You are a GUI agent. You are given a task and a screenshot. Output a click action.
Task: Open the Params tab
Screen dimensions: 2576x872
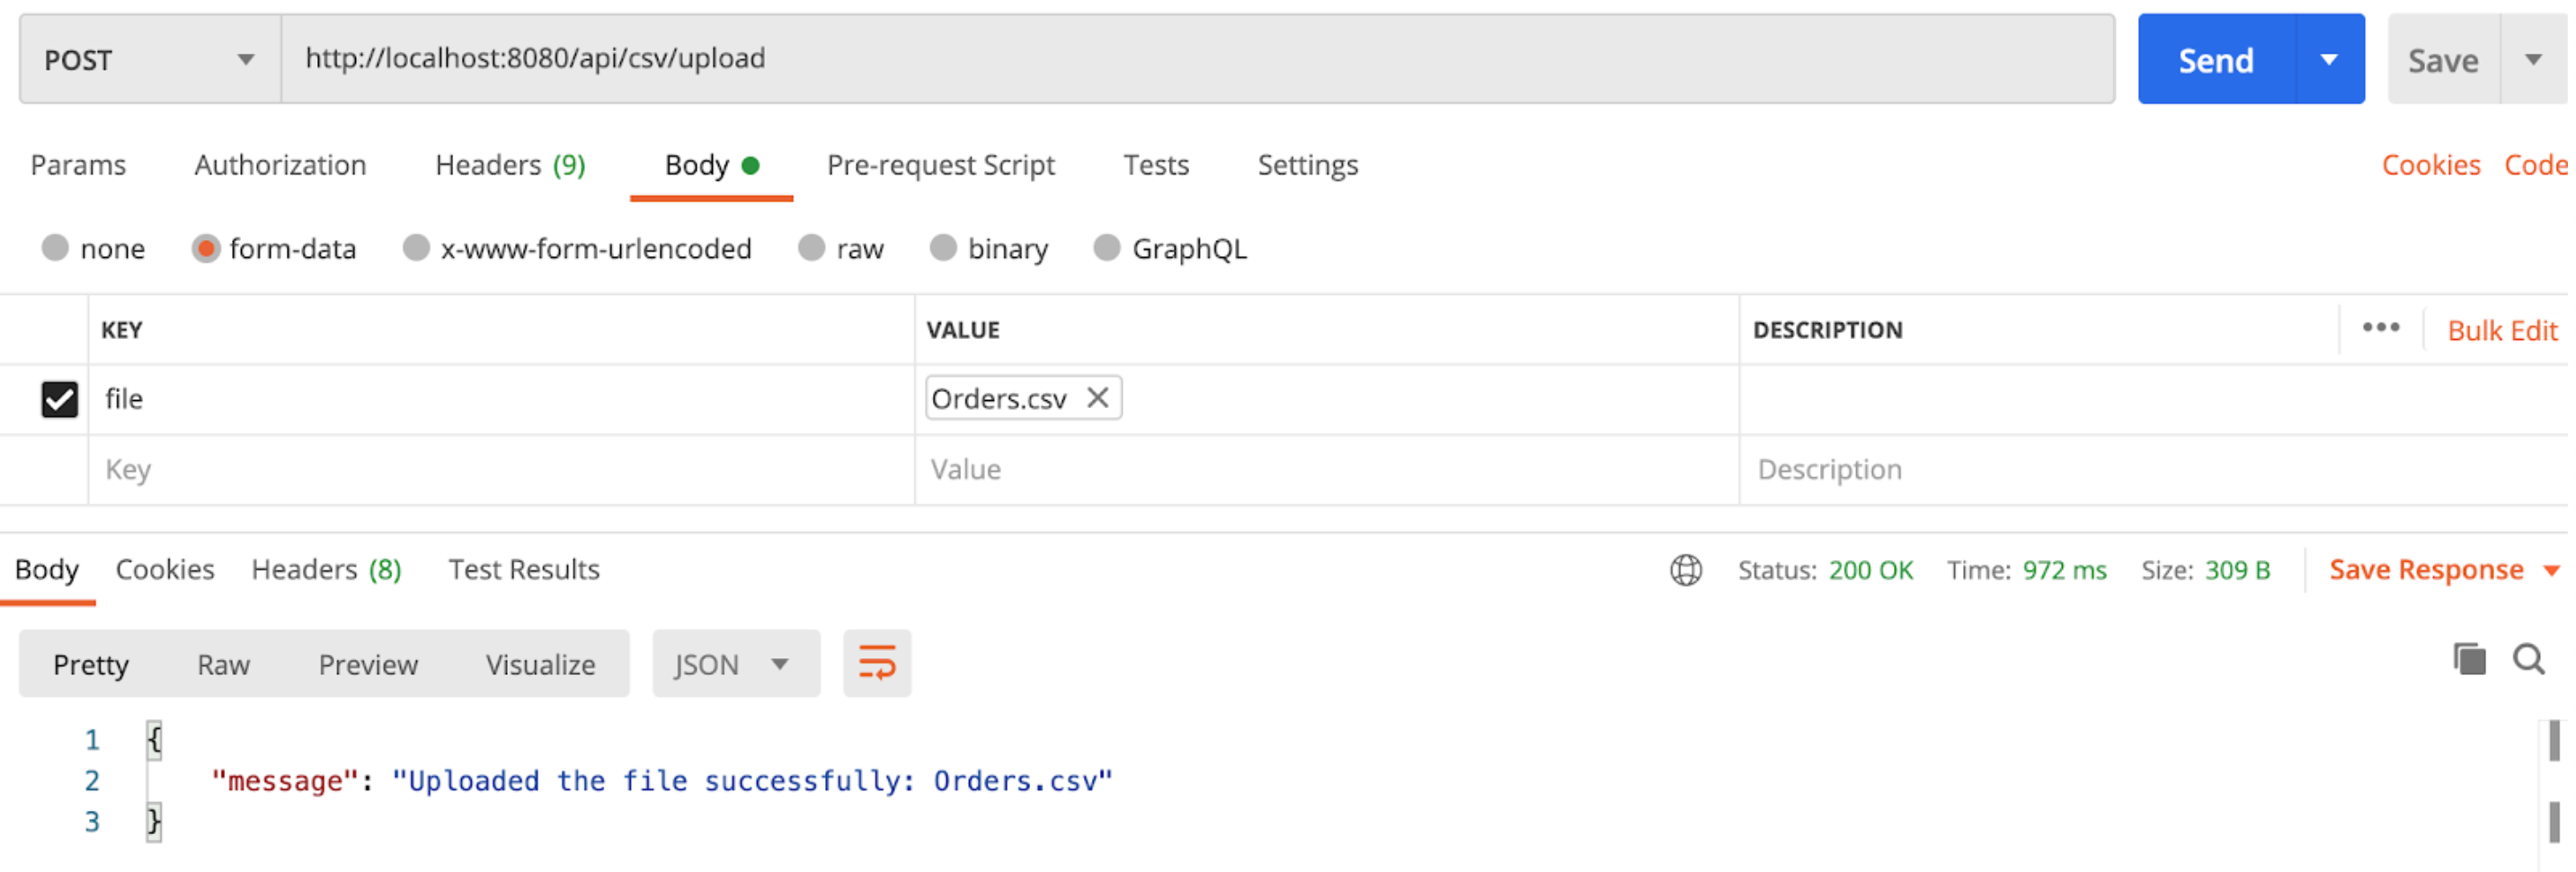(x=78, y=165)
